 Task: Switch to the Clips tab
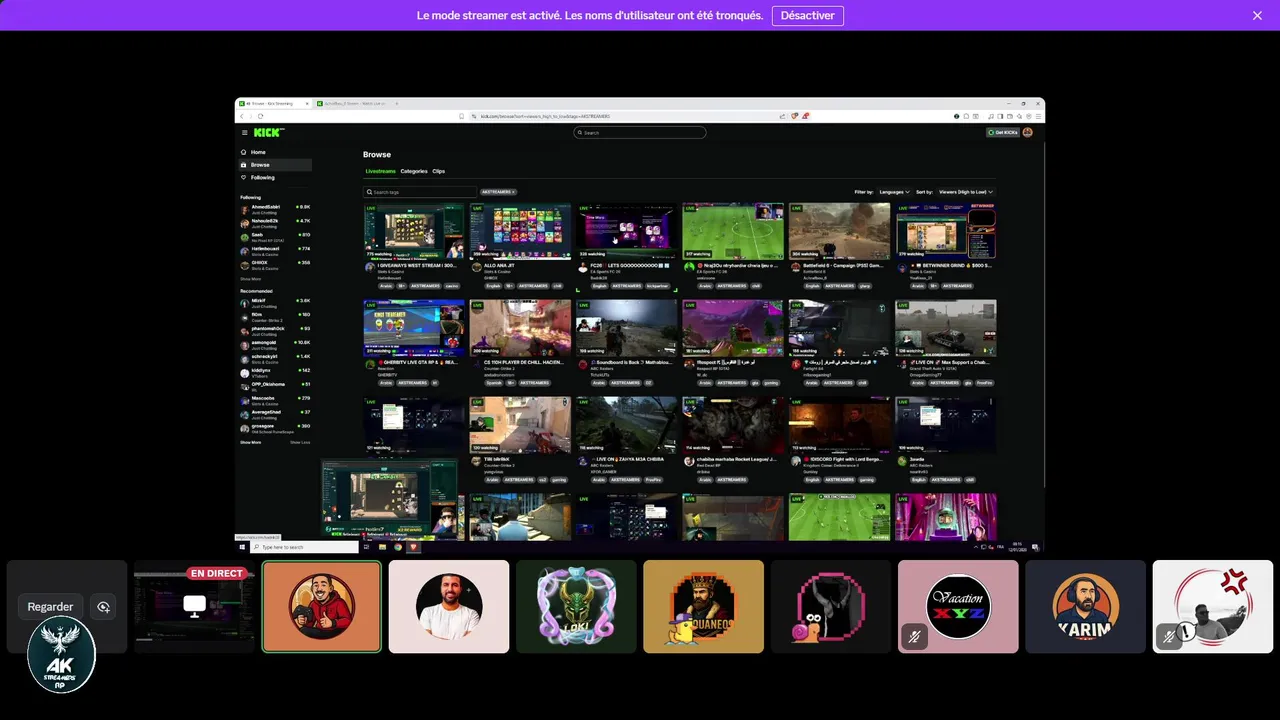439,171
